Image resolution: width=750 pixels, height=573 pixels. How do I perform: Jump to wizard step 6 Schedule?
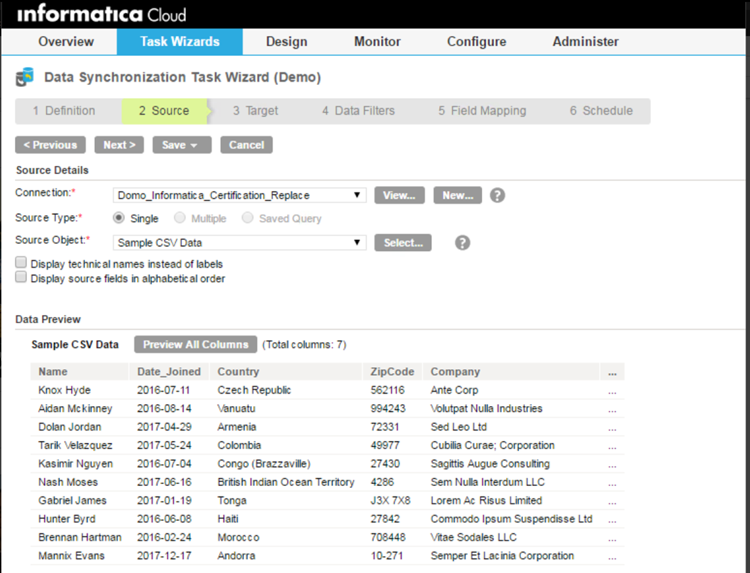(x=601, y=111)
